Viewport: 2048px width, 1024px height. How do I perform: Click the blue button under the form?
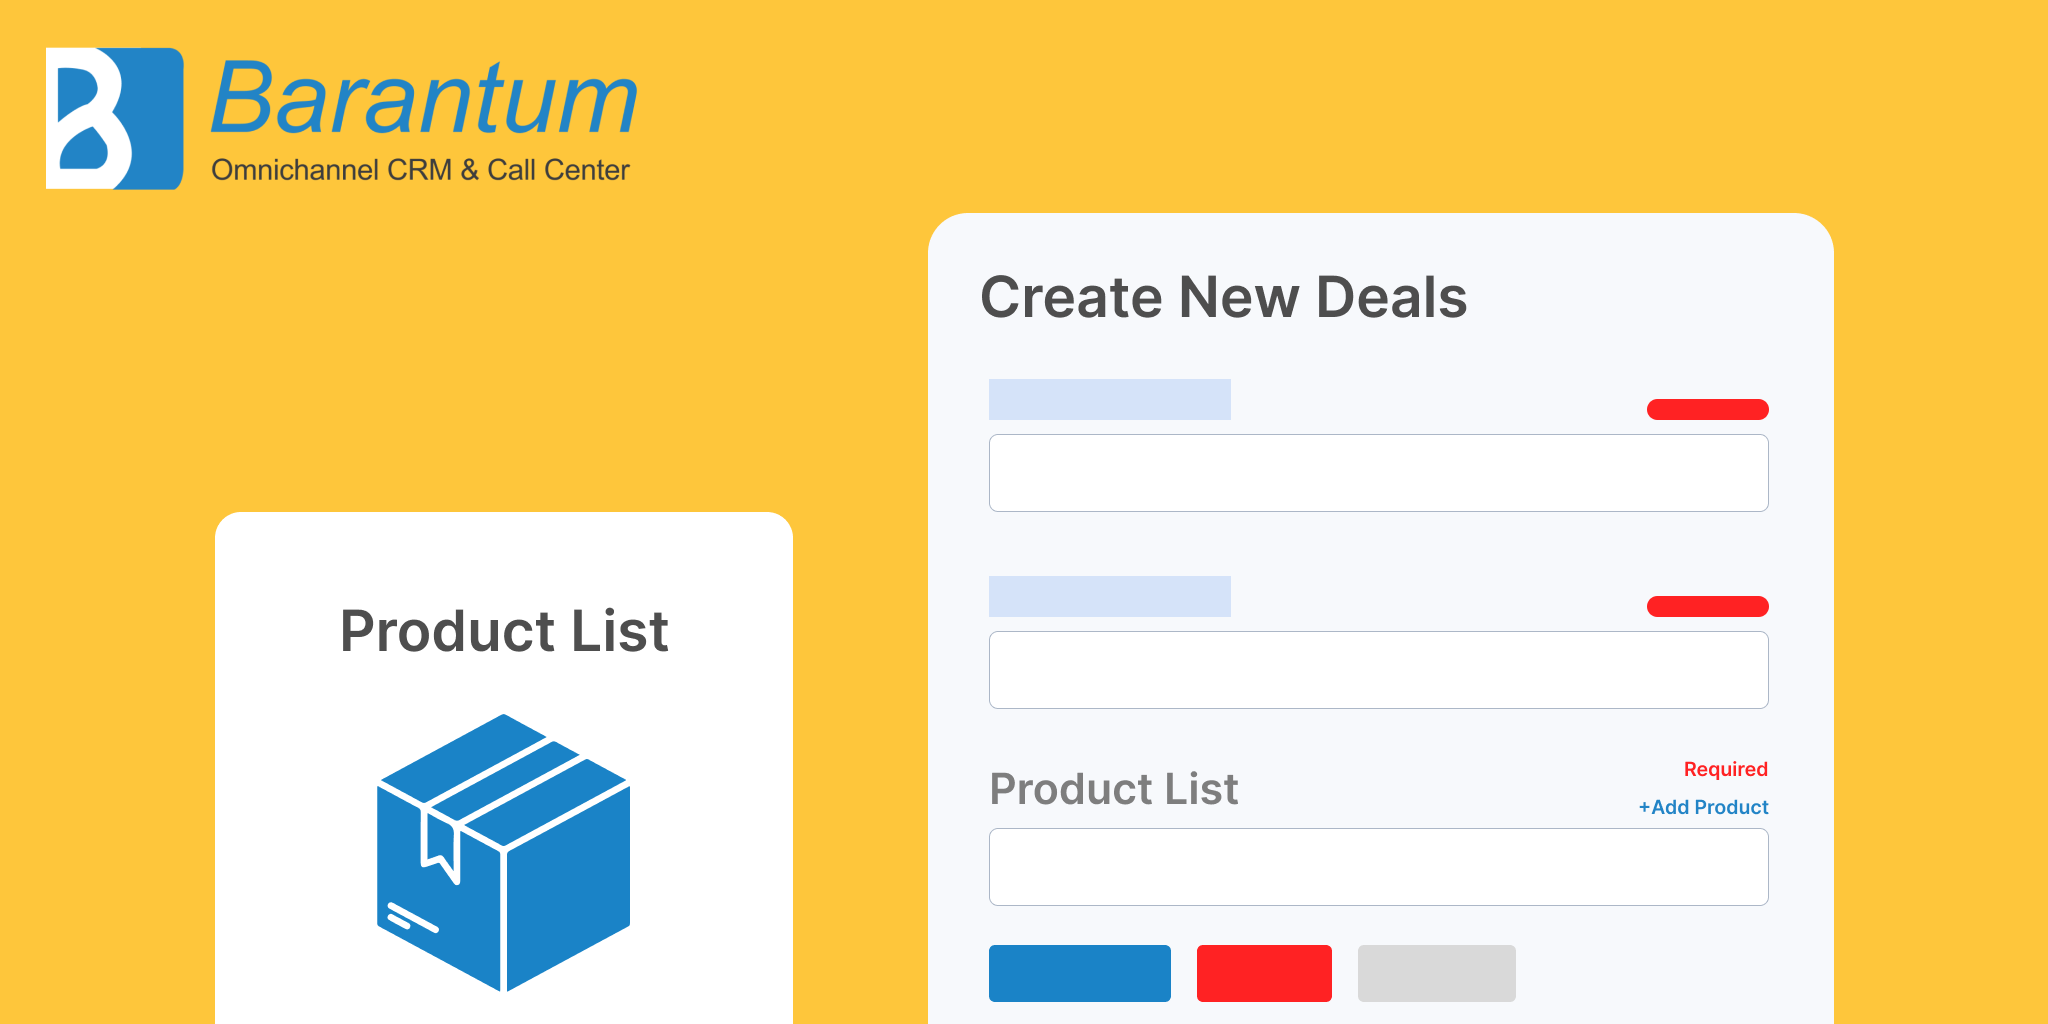coord(1080,973)
